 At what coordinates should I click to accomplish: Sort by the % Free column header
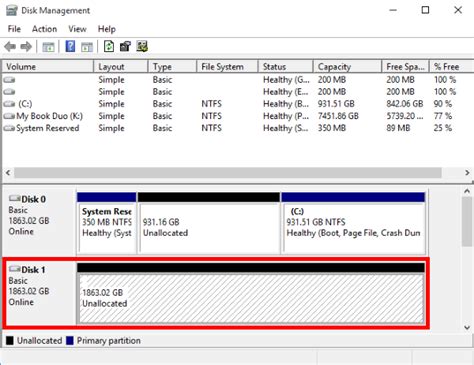(x=452, y=67)
